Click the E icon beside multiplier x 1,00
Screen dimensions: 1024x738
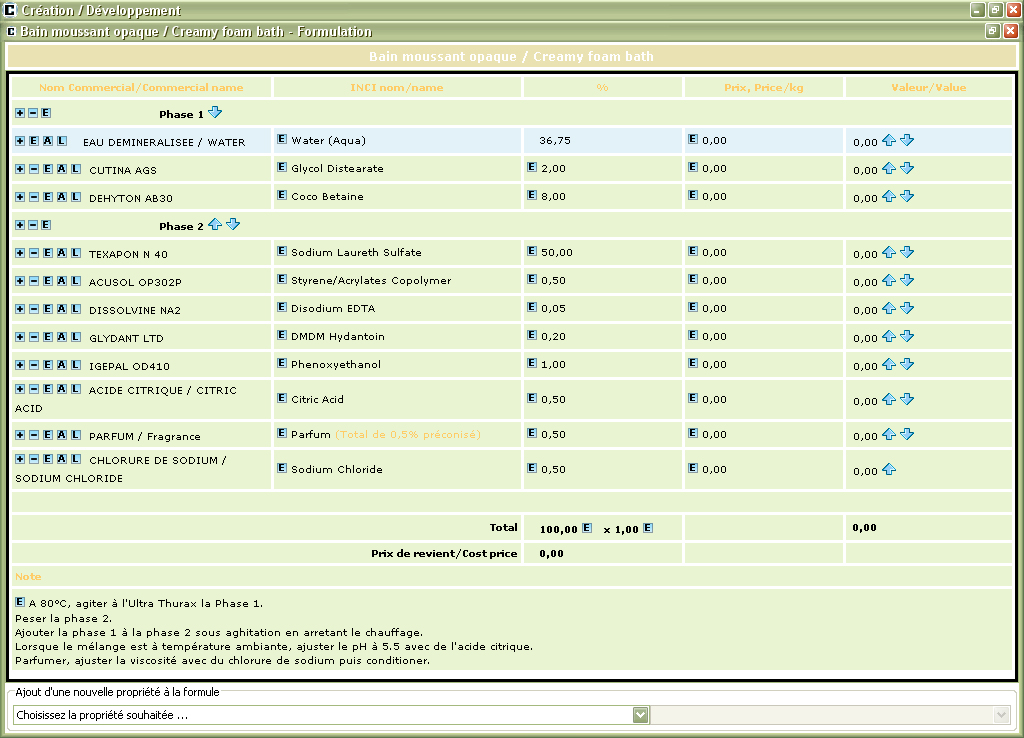(x=648, y=528)
